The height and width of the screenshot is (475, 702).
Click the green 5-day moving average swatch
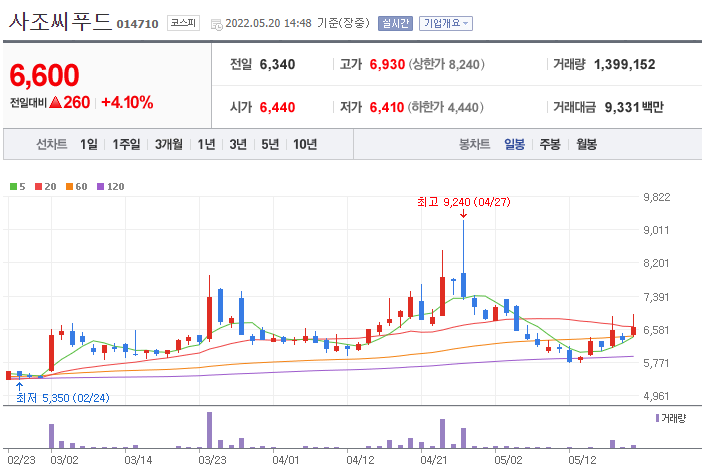13,187
